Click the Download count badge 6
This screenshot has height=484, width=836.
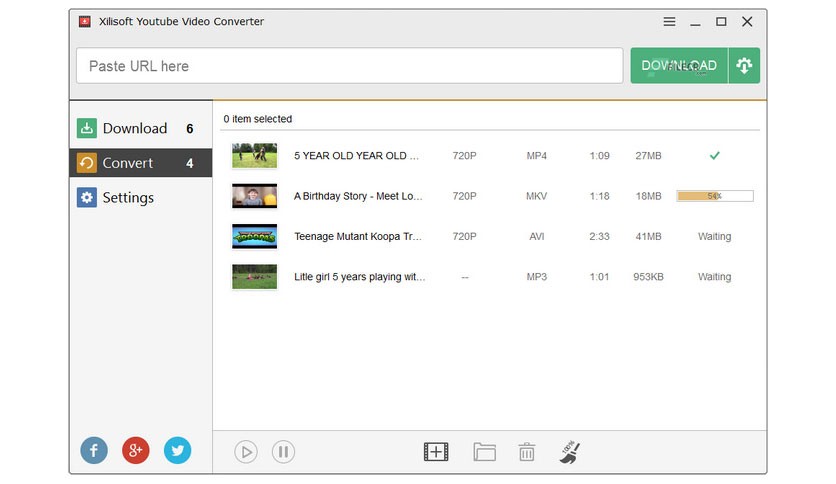point(189,128)
